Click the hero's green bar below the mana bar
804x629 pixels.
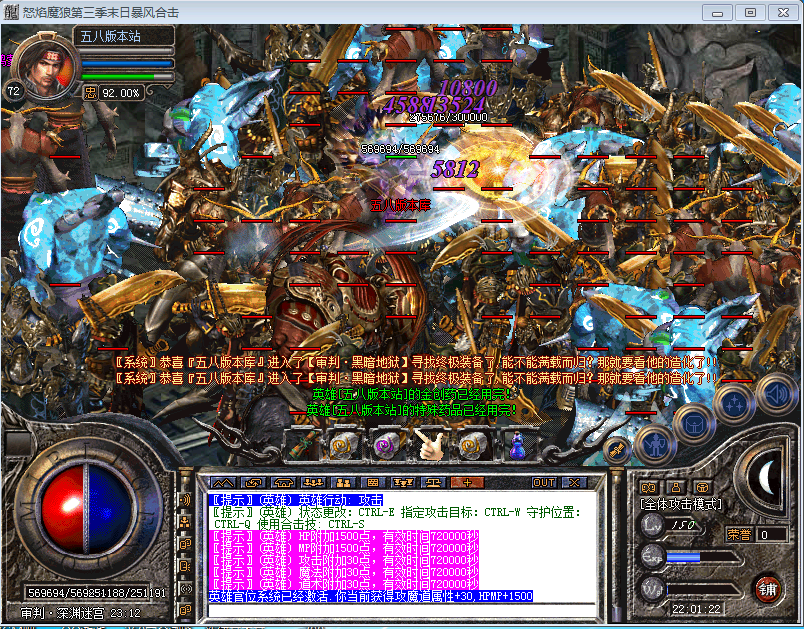(x=128, y=77)
